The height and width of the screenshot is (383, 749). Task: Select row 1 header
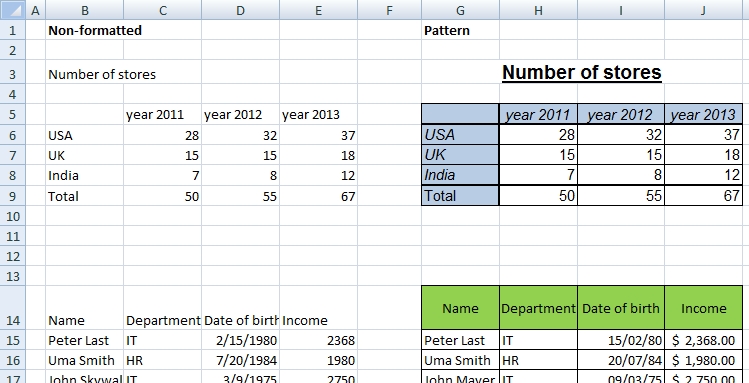click(12, 30)
